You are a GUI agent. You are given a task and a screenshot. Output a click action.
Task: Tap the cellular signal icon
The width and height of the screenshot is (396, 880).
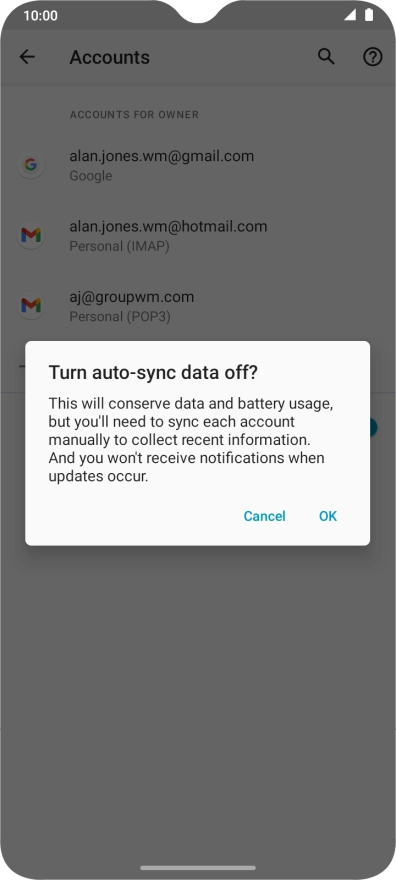pos(350,15)
